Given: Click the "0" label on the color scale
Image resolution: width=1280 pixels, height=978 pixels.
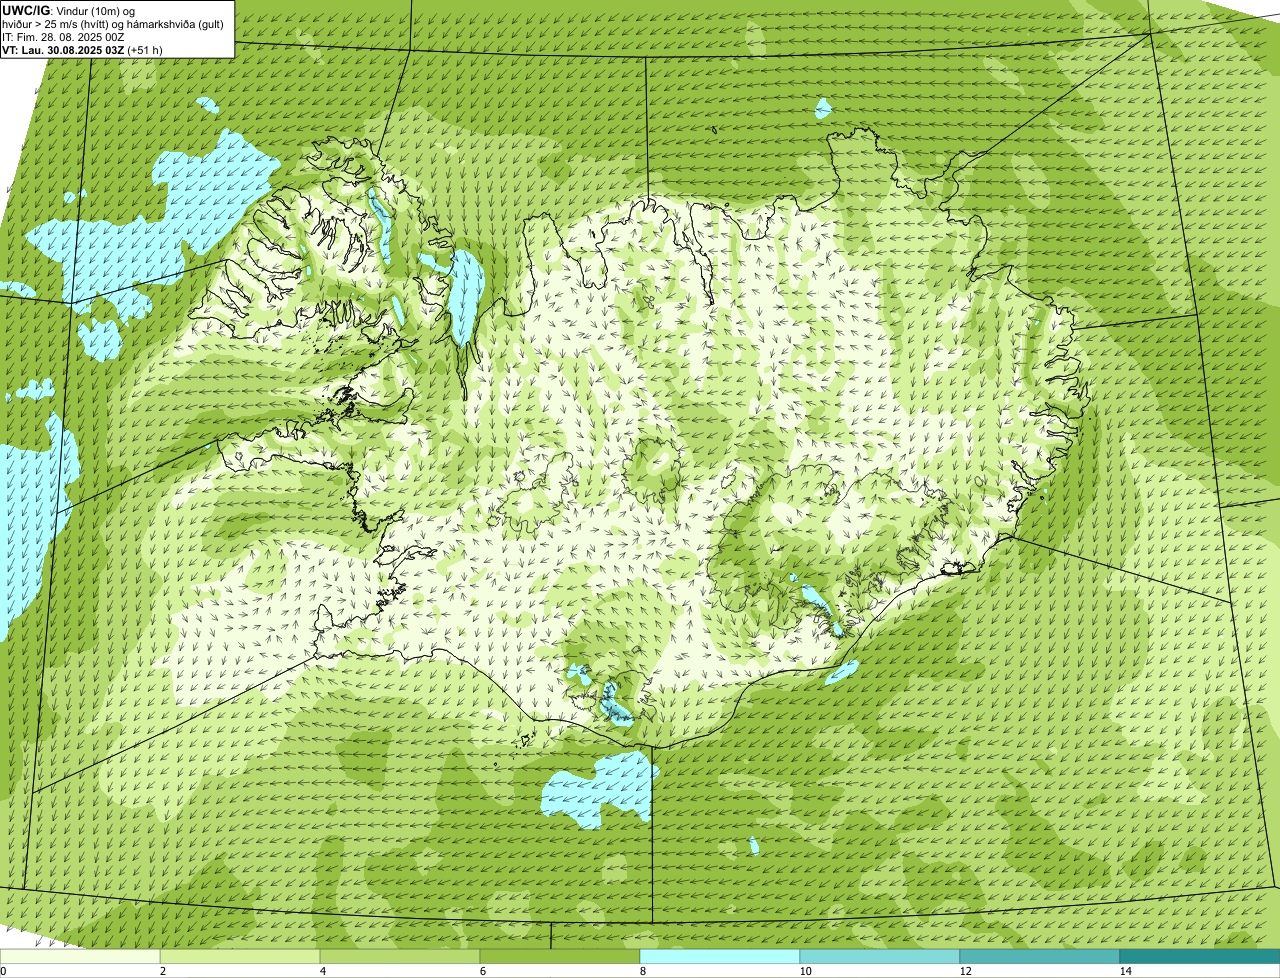Looking at the screenshot, I should coord(3,971).
